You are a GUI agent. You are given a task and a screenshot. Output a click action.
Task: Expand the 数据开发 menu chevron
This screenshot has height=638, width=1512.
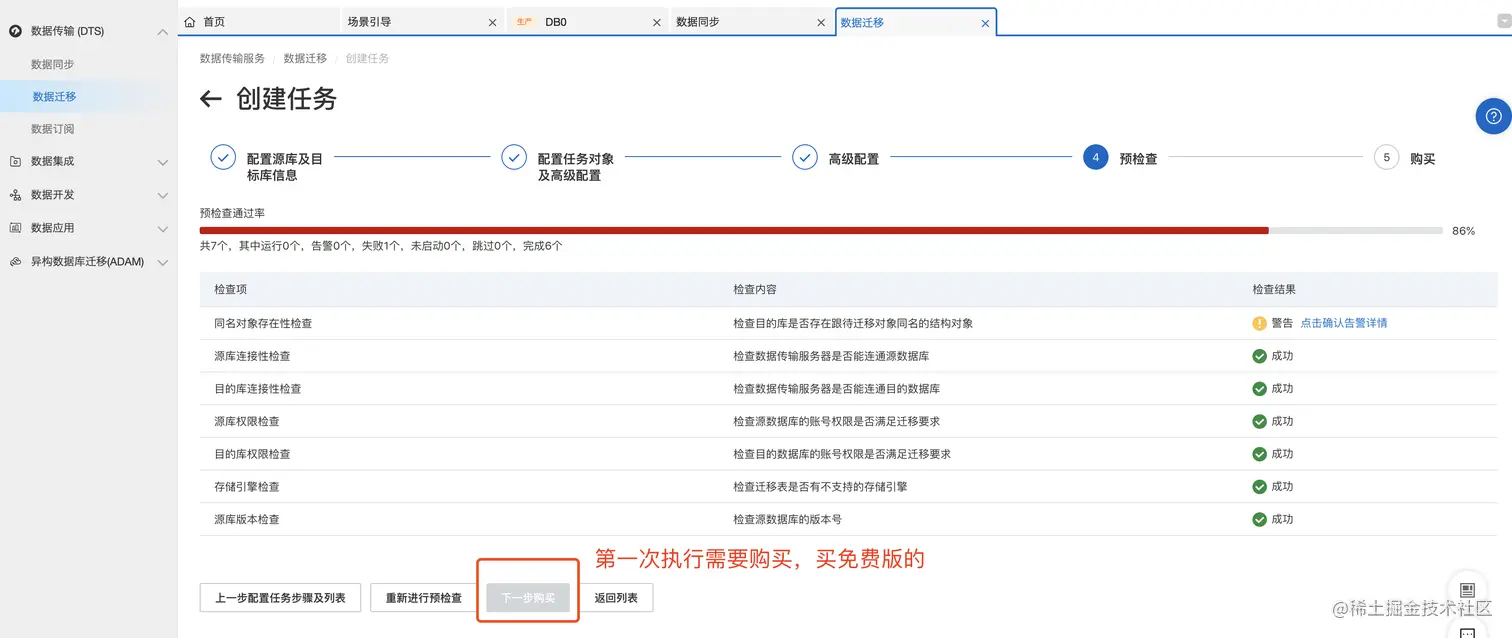[x=163, y=196]
